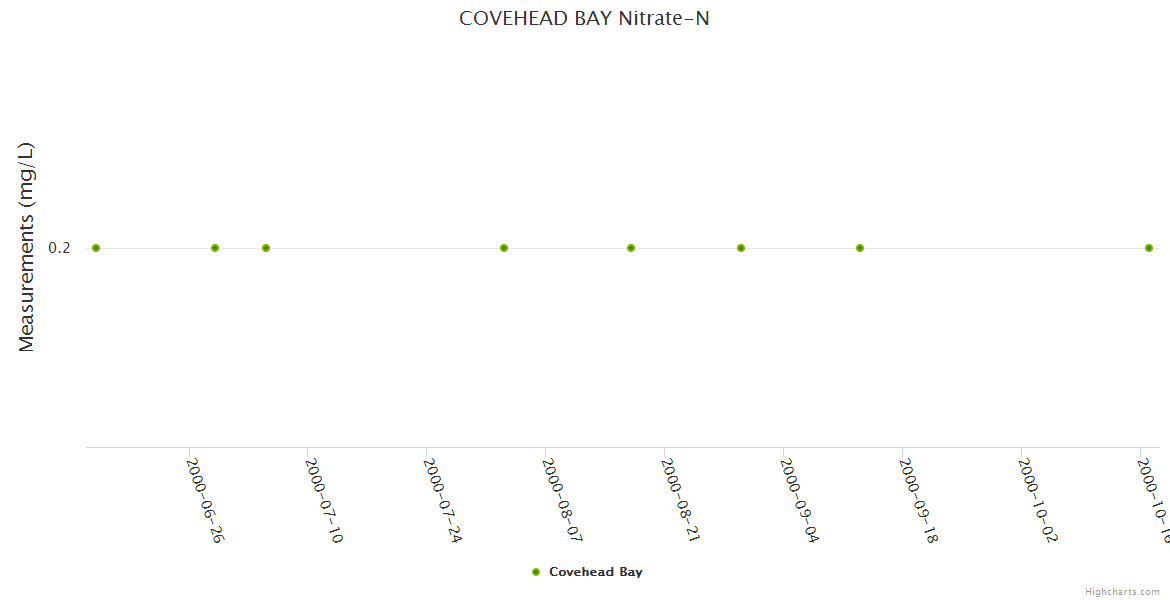Click the leftmost green data point

96,248
